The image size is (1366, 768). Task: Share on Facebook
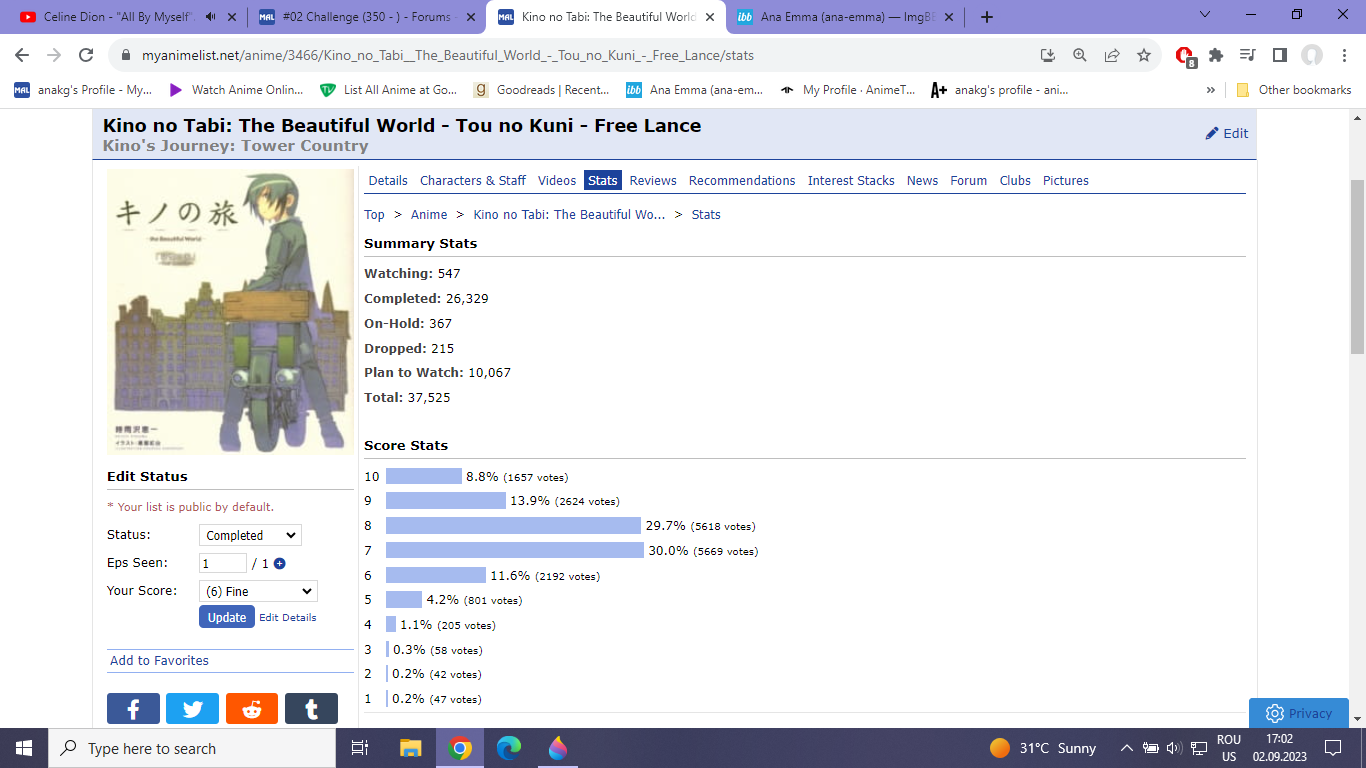click(133, 709)
